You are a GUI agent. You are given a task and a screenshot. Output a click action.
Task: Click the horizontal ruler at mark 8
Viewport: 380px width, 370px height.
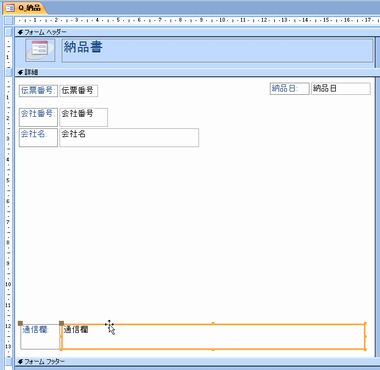[x=180, y=20]
